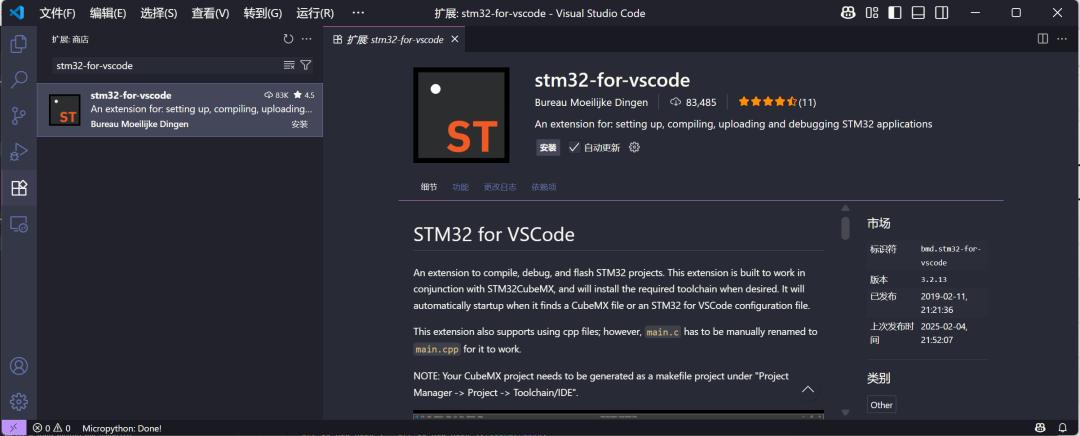
Task: Open the Remote Explorer view
Action: 19,223
